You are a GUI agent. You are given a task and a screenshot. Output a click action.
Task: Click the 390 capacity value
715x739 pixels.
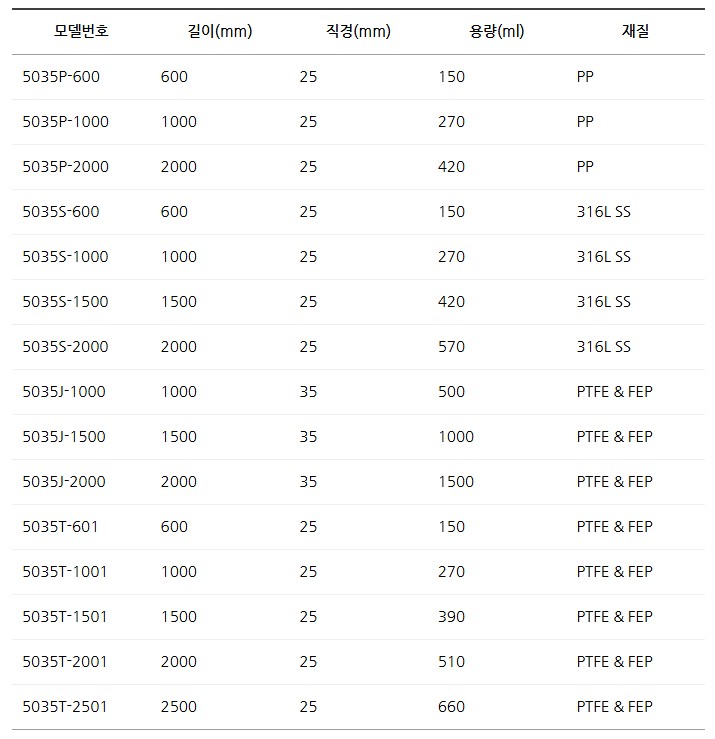[451, 617]
